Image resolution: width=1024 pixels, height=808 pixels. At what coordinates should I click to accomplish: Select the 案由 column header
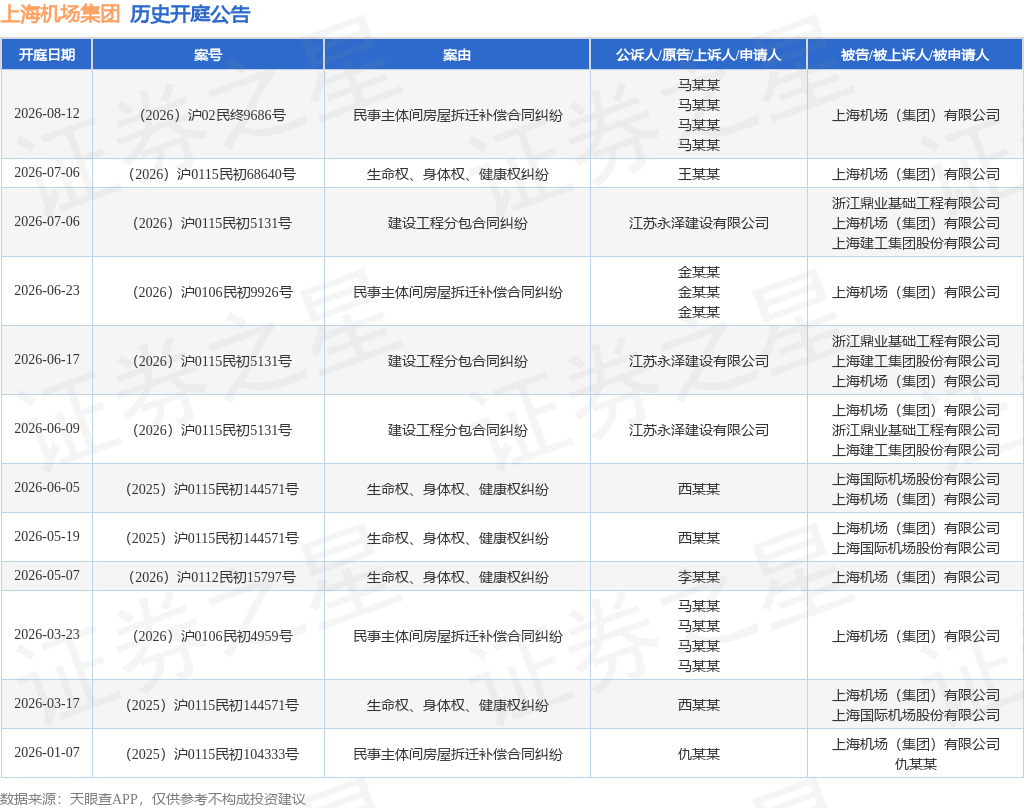pos(456,55)
